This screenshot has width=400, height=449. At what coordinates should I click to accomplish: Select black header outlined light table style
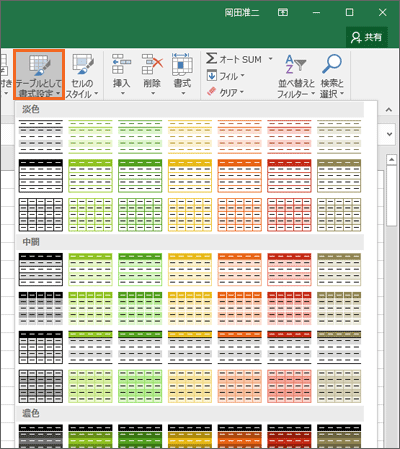tap(41, 176)
